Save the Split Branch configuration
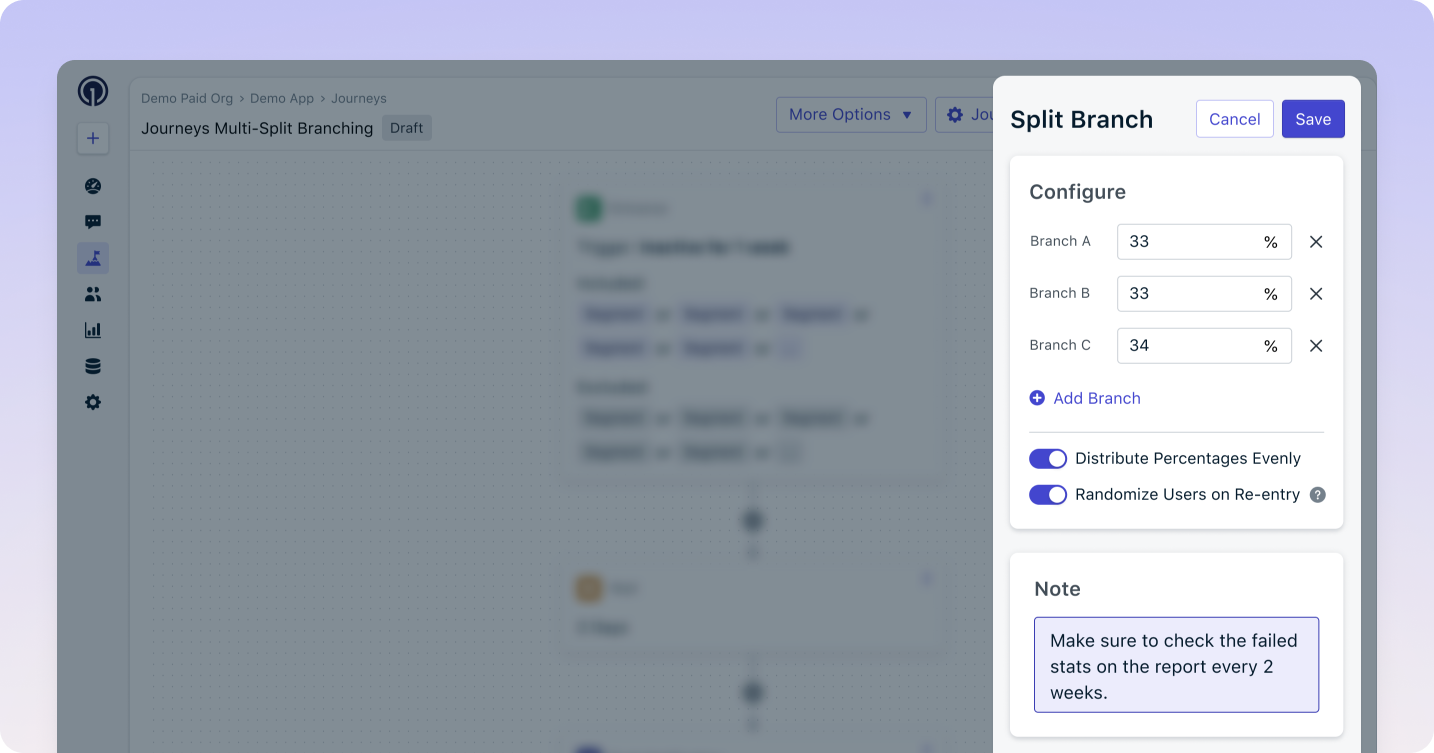Screen dimensions: 1434x753 [x=1312, y=119]
